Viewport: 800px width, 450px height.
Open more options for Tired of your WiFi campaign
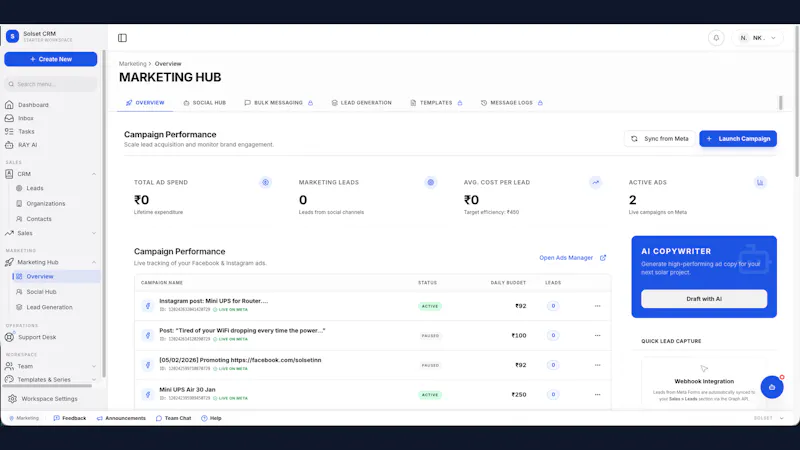597,336
